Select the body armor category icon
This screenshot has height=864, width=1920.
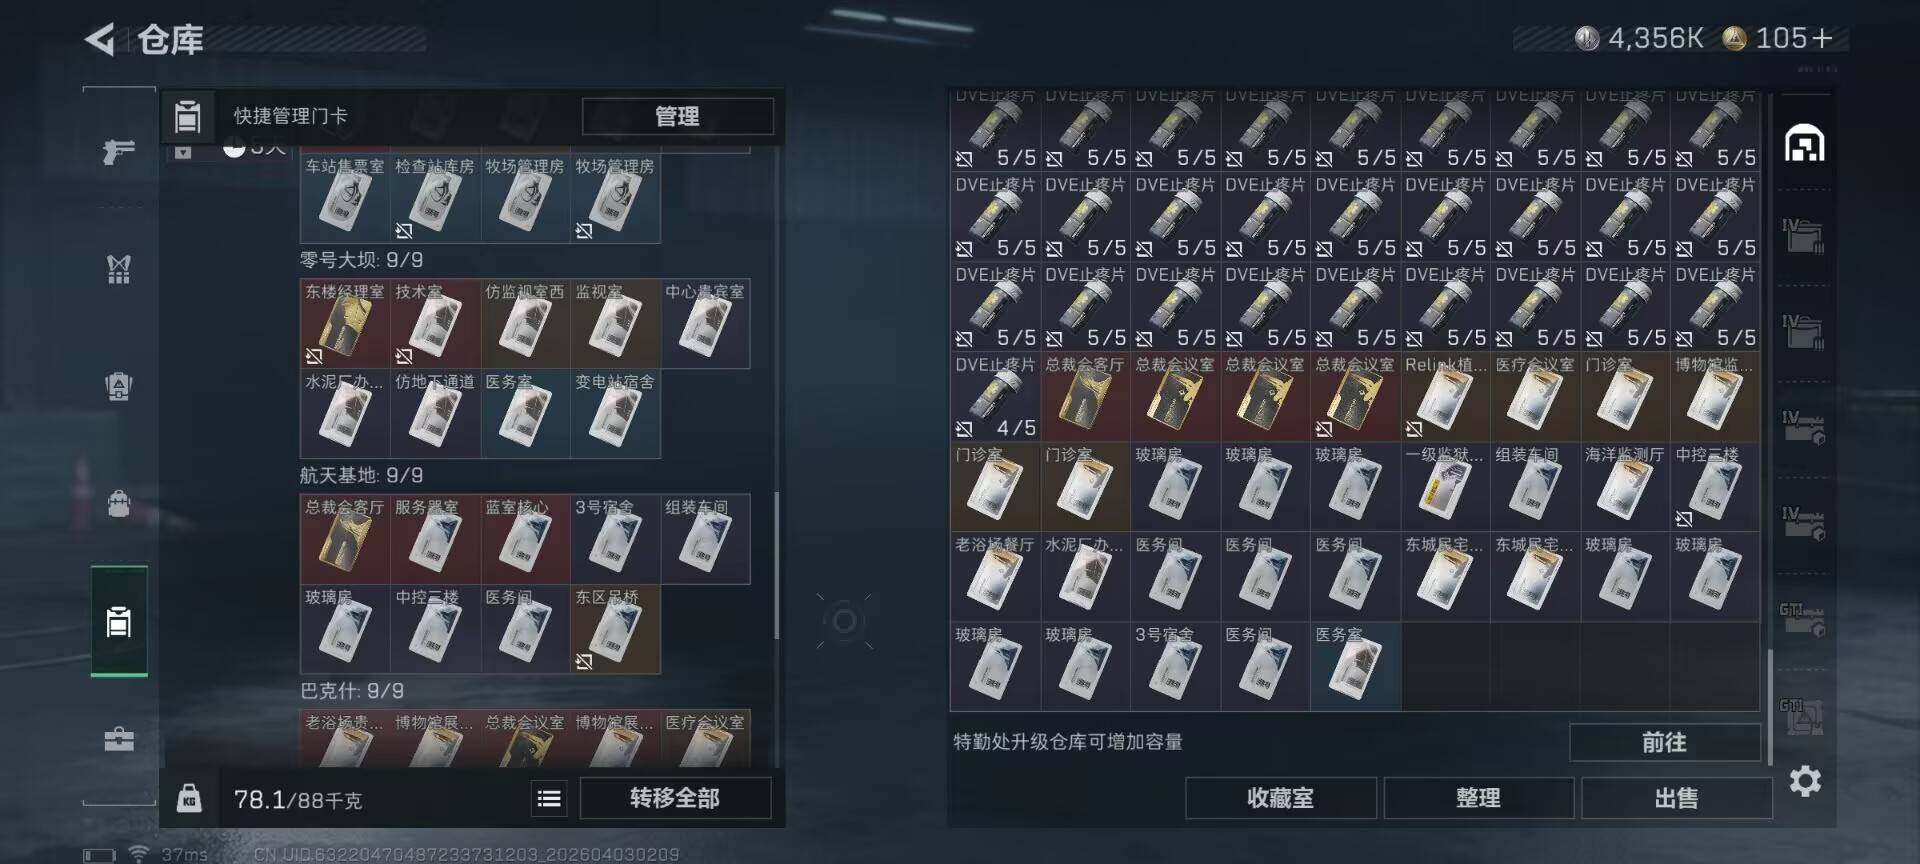[119, 269]
